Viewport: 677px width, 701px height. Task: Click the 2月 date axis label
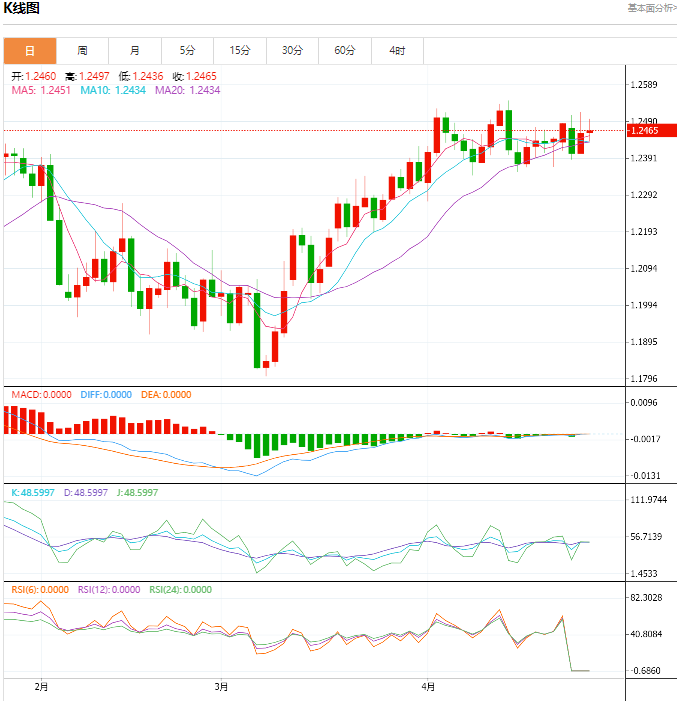tap(41, 687)
